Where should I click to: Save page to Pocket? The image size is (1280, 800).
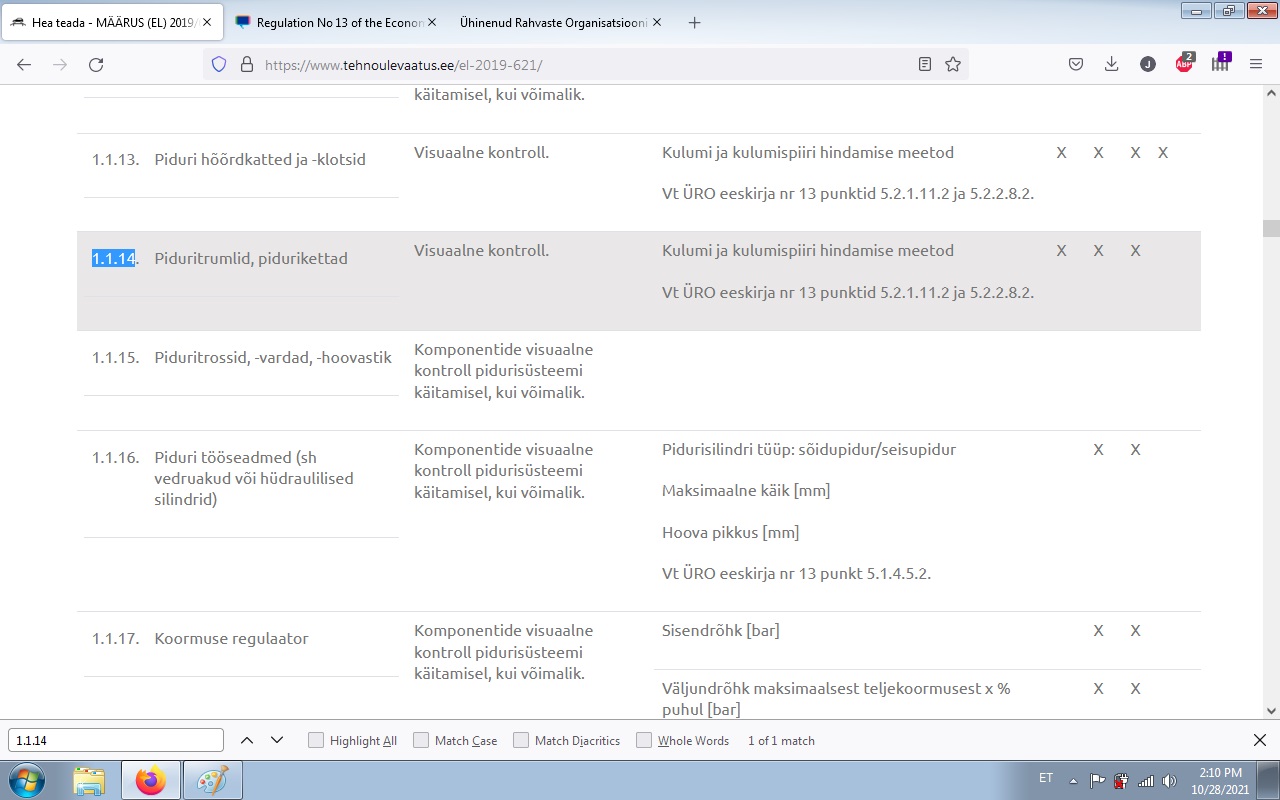pos(1076,64)
